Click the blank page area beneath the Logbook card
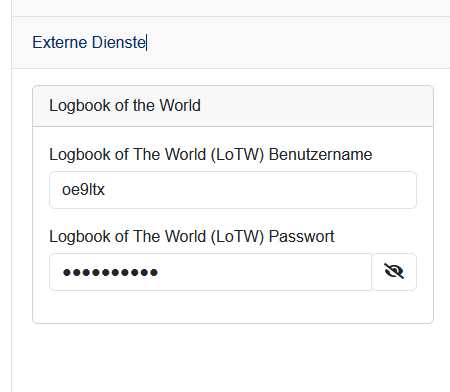 tap(231, 358)
